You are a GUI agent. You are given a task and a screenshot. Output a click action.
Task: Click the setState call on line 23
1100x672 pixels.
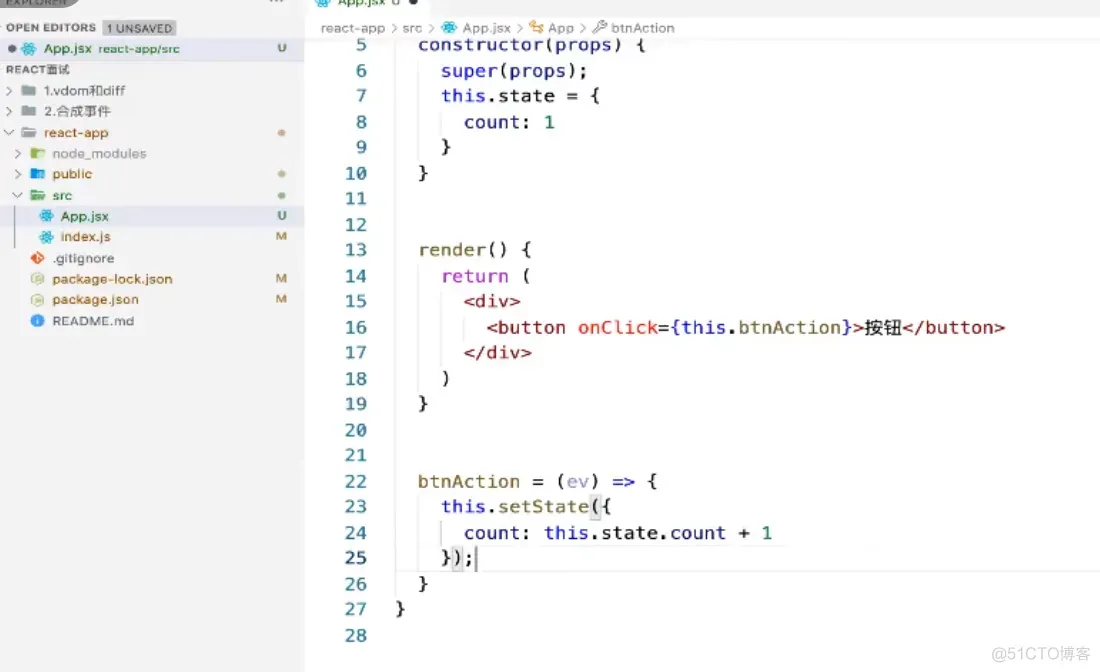coord(543,506)
